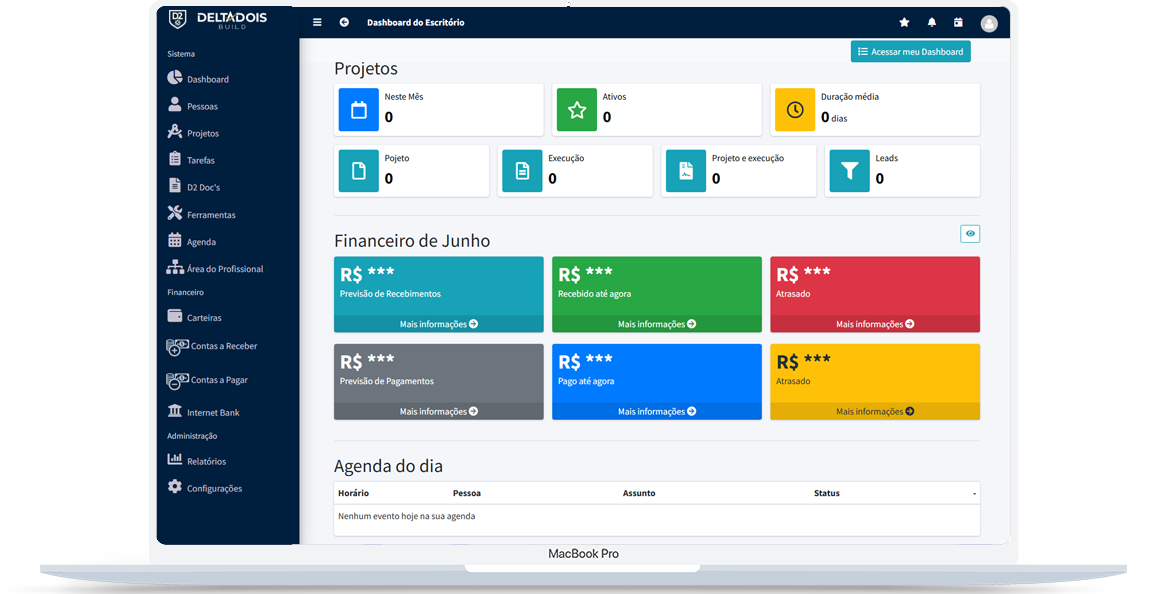Click the Acessar meu Dashboard button
This screenshot has height=594, width=1175.
point(910,52)
